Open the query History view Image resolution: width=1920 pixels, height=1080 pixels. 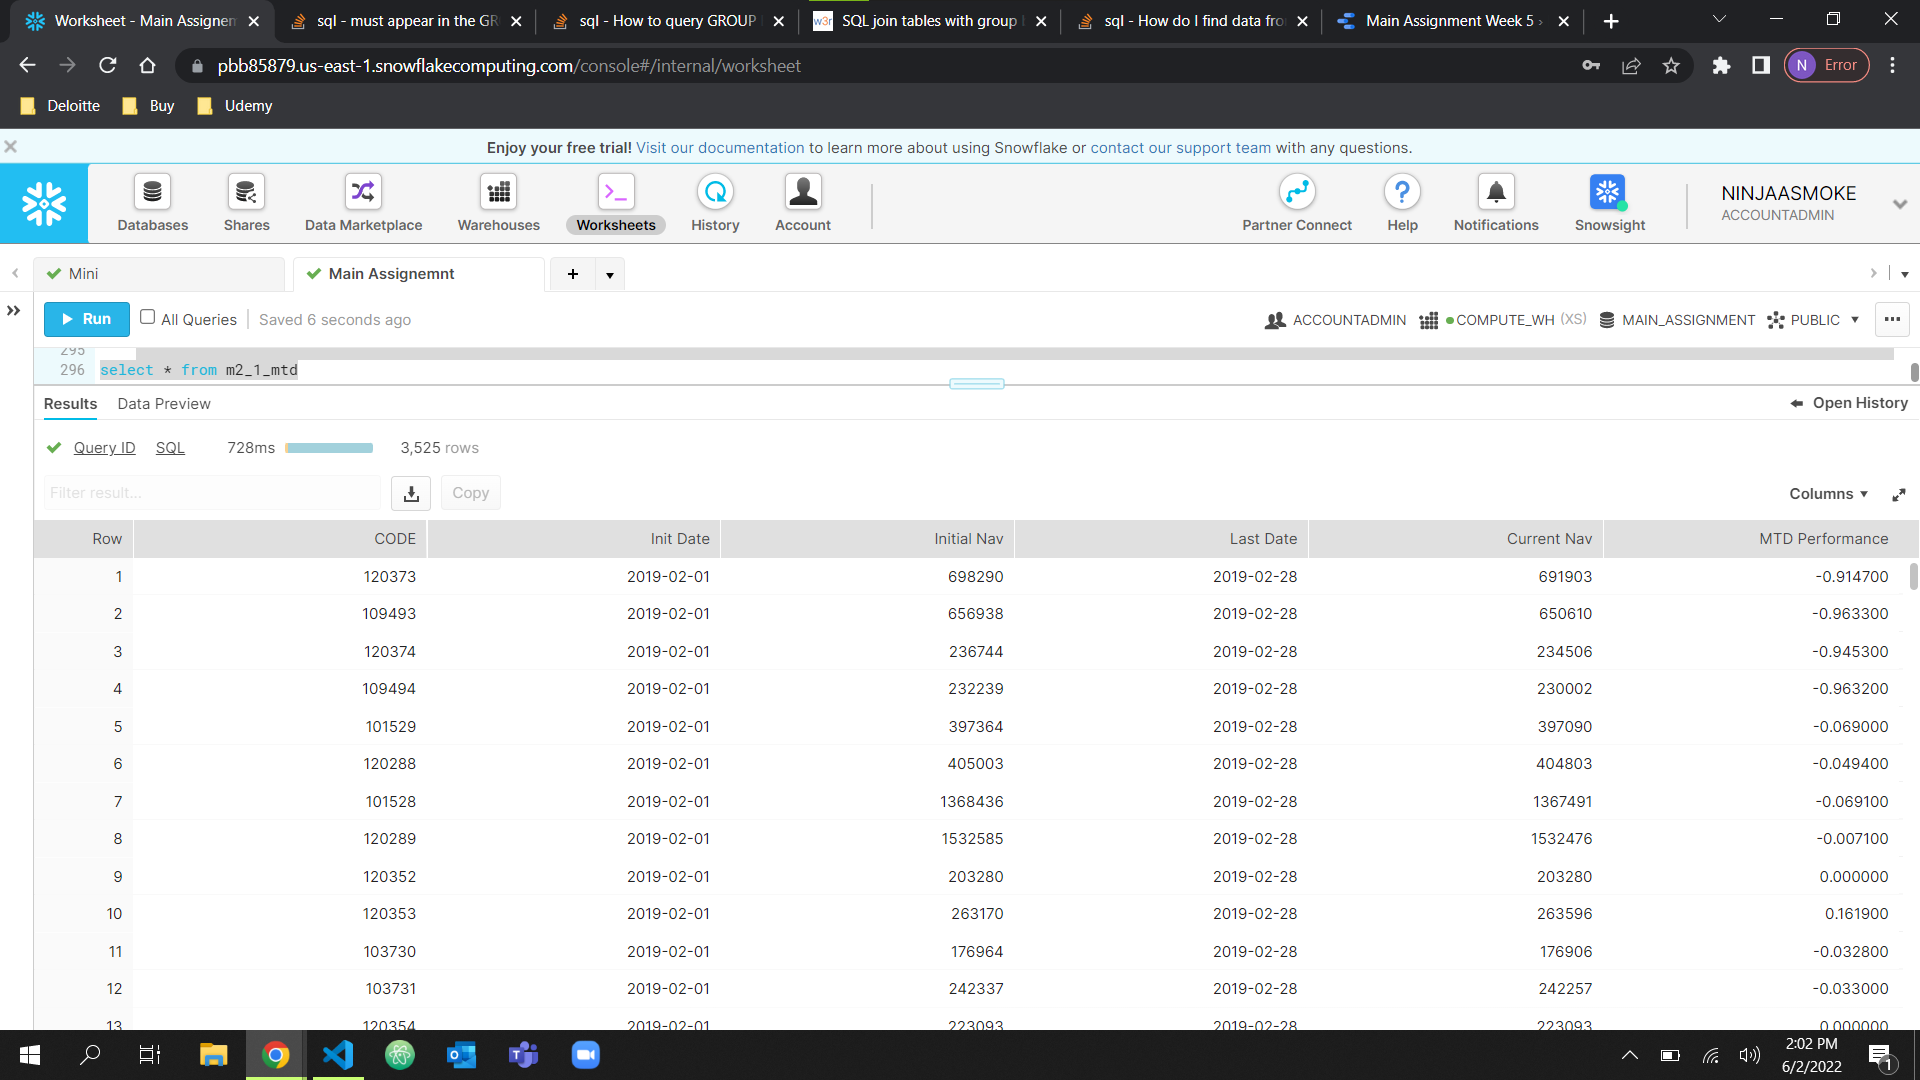tap(714, 202)
